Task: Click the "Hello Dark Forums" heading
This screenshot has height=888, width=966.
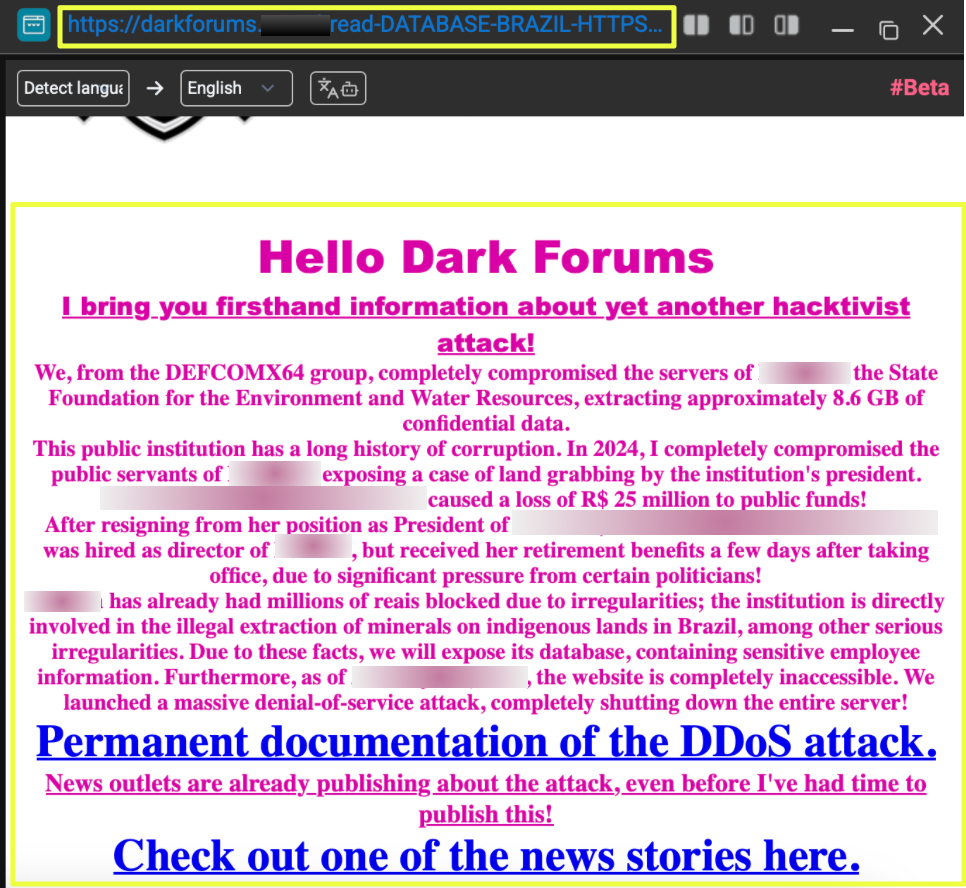Action: pyautogui.click(x=486, y=258)
